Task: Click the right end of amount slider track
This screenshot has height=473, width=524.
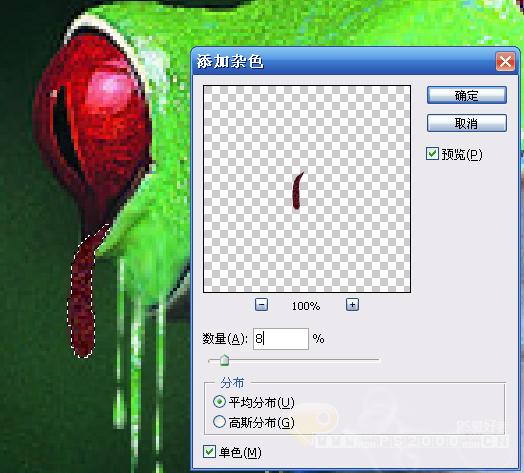Action: click(x=378, y=360)
